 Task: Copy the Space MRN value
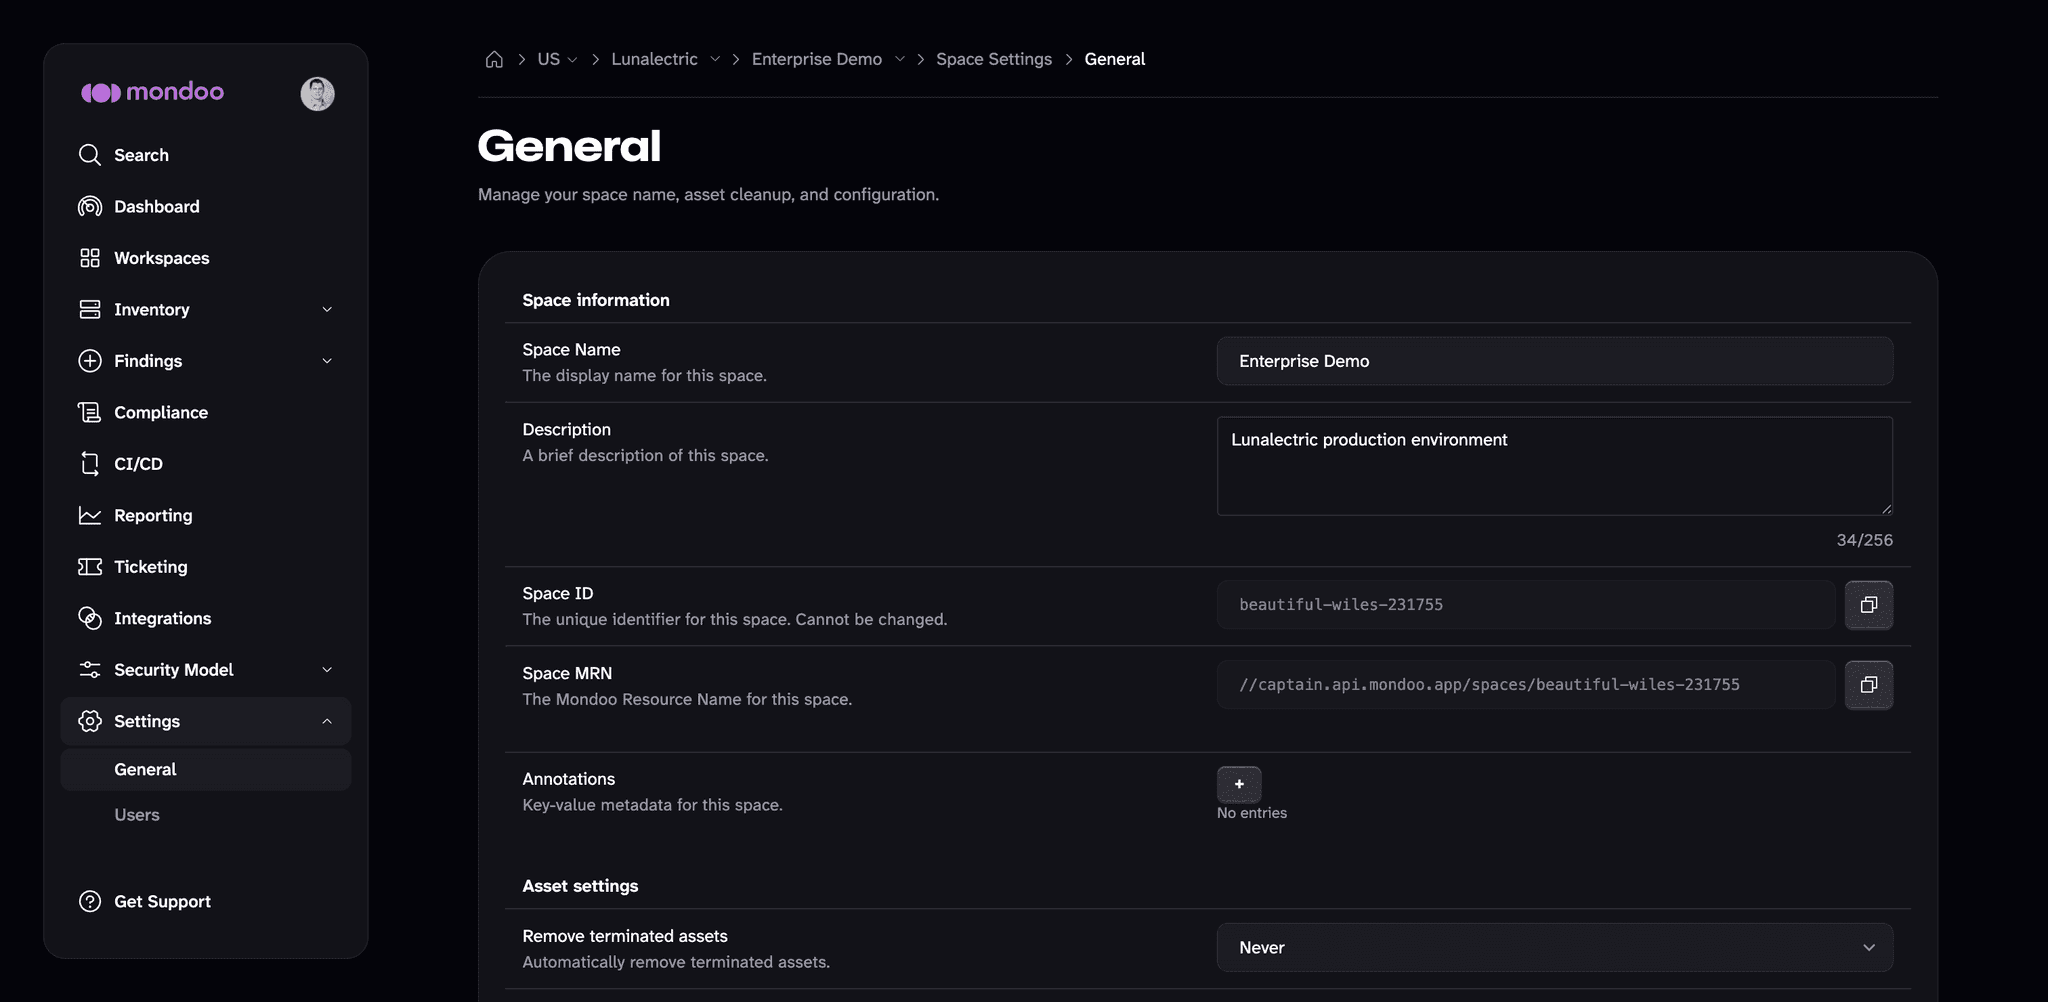click(x=1869, y=685)
